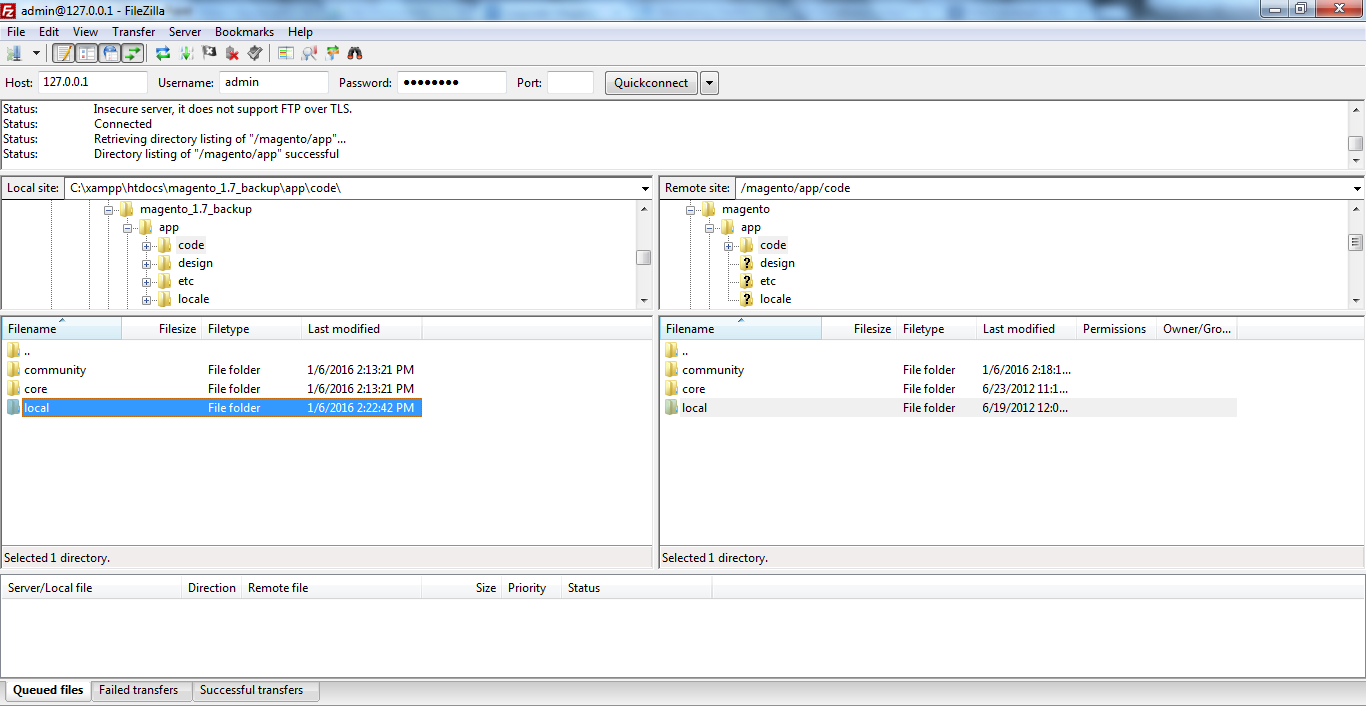The image size is (1366, 706).
Task: Go to the local parent directory (..)
Action: pos(212,351)
